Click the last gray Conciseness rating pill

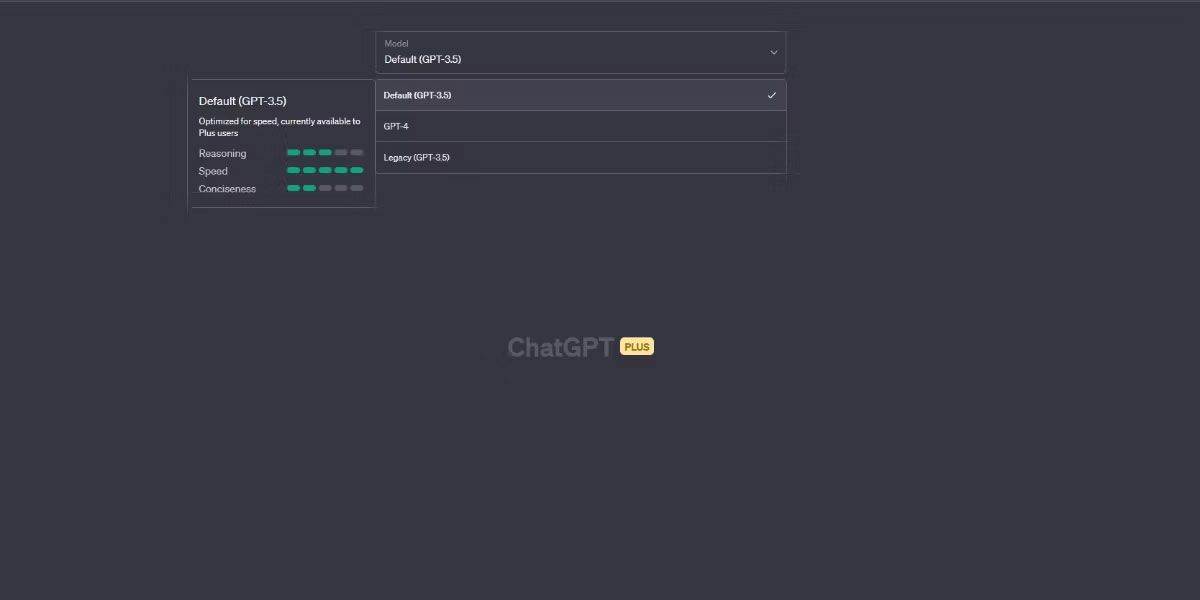357,188
